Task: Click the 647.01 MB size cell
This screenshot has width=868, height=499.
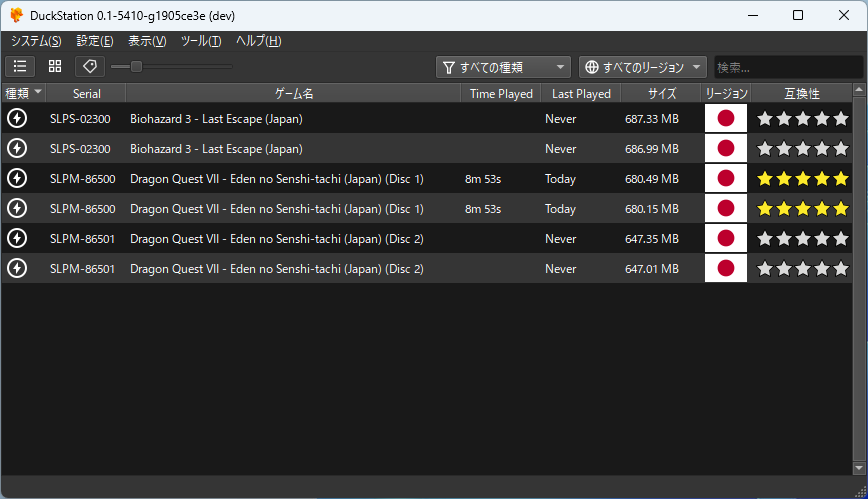Action: pos(652,268)
